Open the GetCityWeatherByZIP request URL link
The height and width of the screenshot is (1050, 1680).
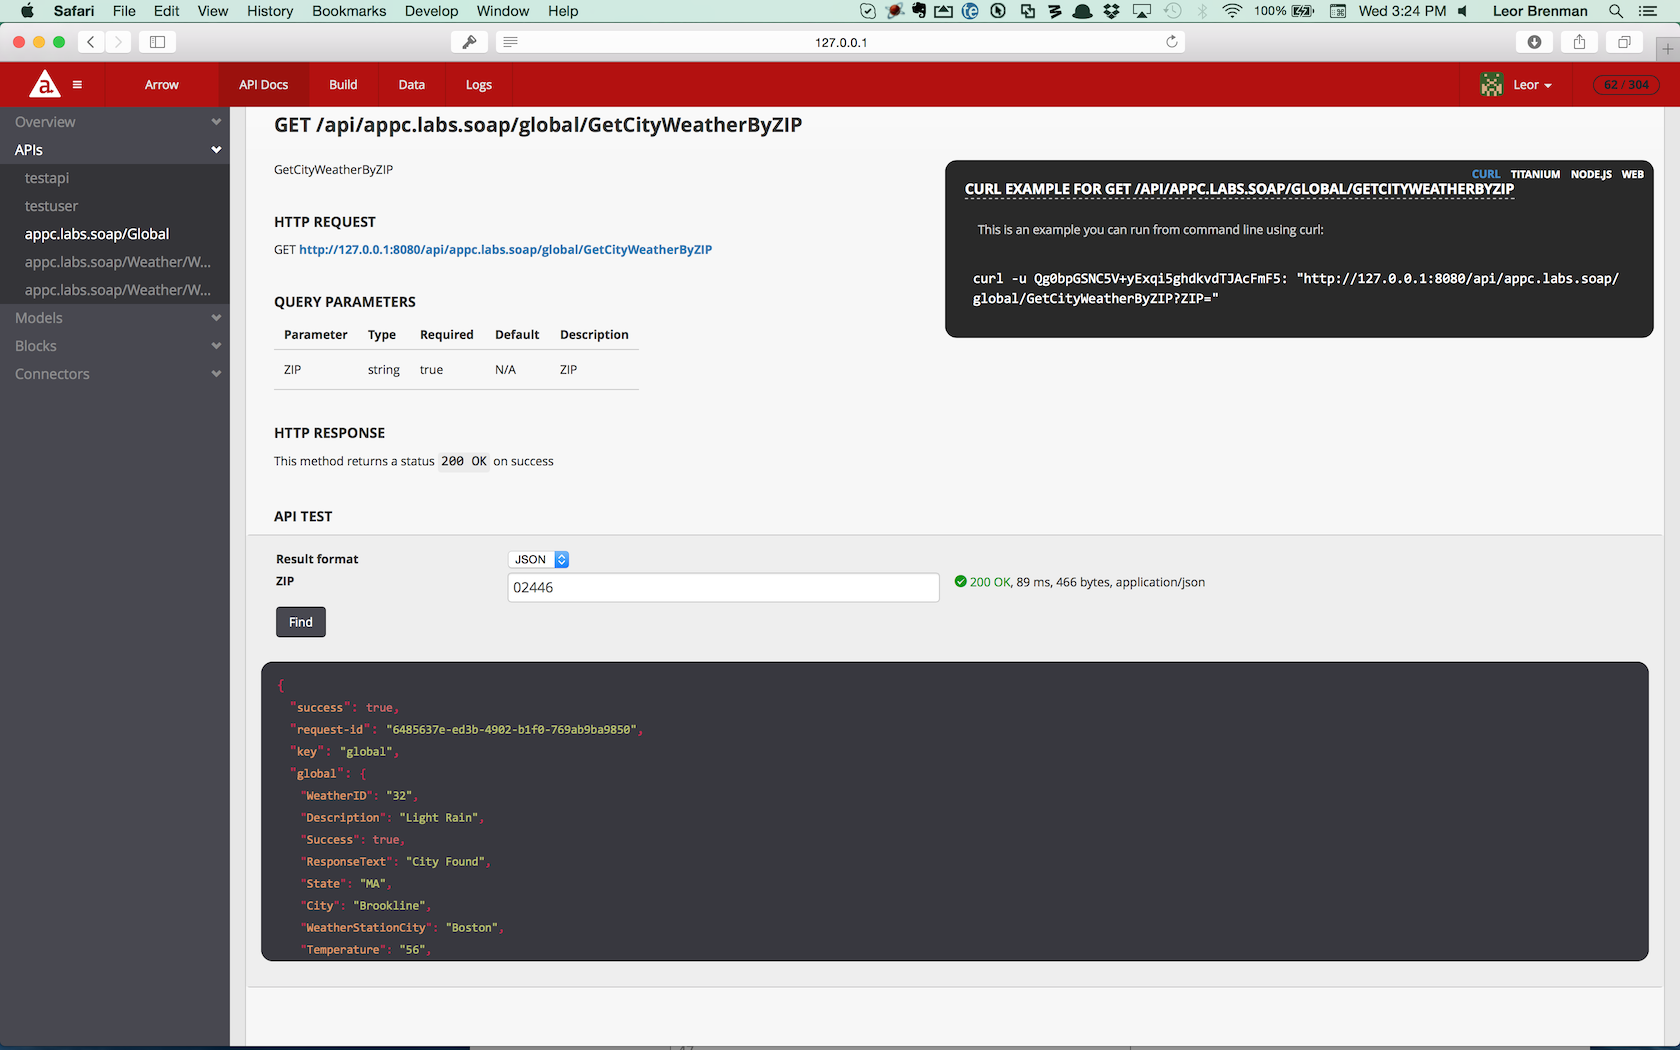(x=505, y=250)
